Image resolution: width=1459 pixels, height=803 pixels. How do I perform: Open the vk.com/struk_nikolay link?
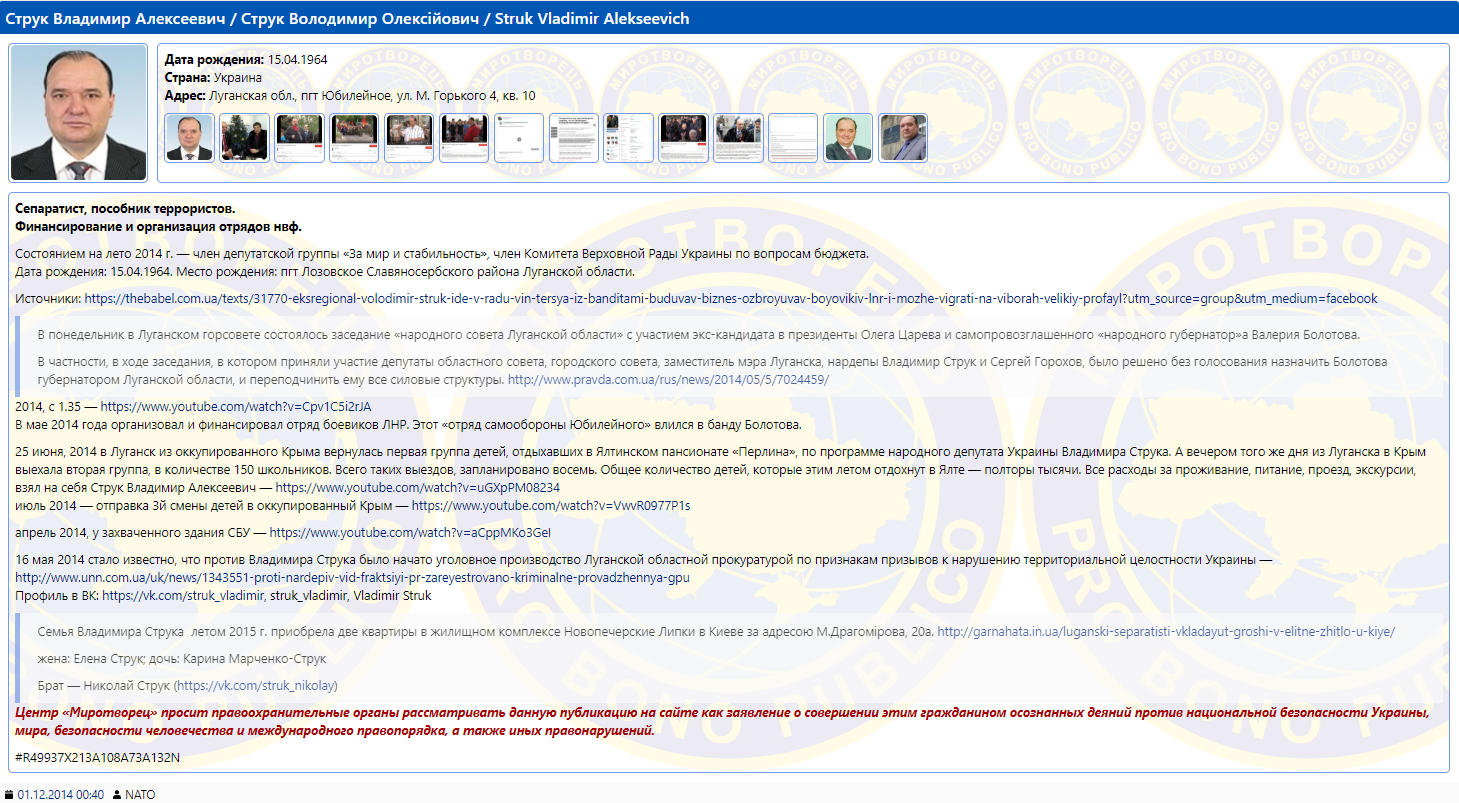click(x=256, y=686)
